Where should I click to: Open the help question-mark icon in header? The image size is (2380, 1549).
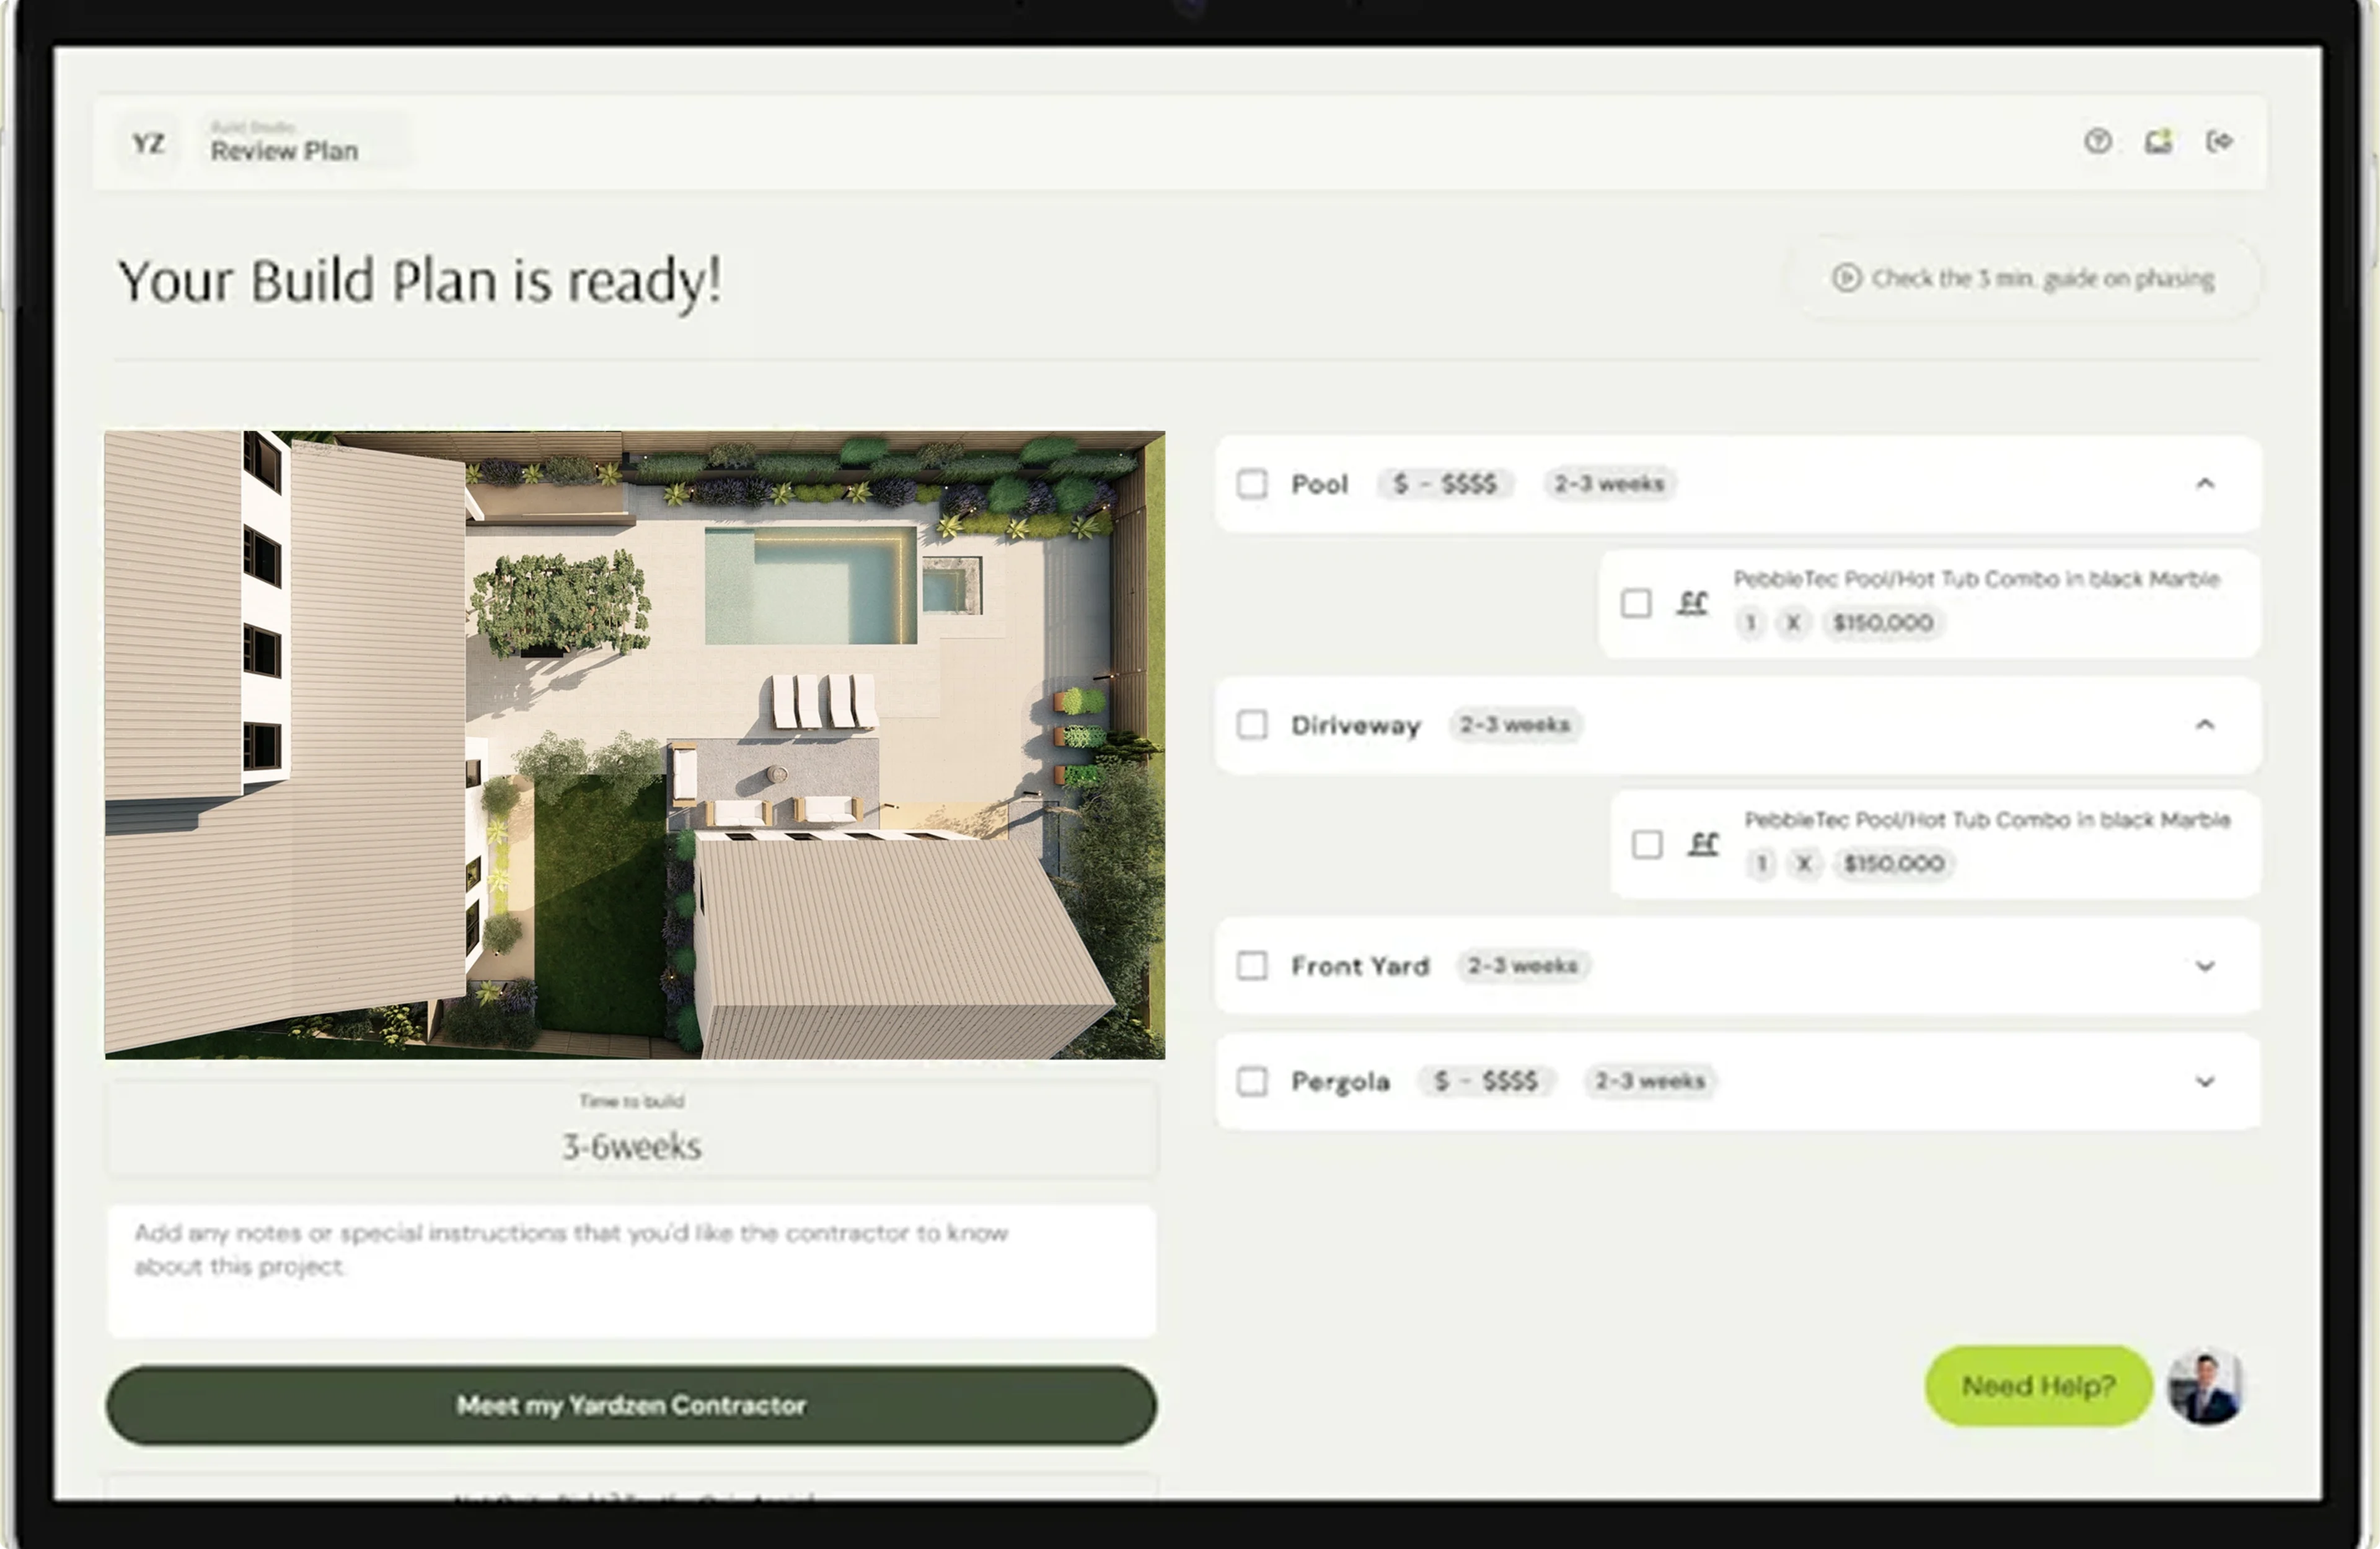[2097, 142]
